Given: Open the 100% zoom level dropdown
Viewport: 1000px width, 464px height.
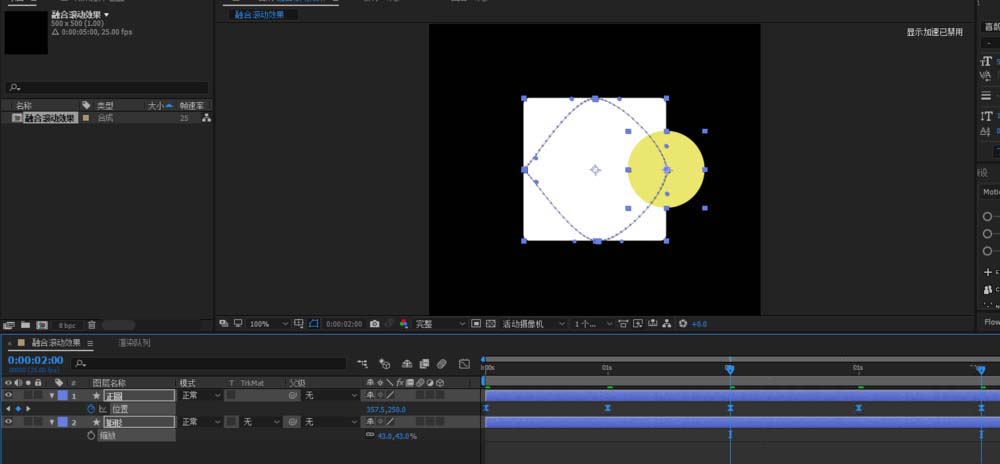Looking at the screenshot, I should (x=268, y=324).
